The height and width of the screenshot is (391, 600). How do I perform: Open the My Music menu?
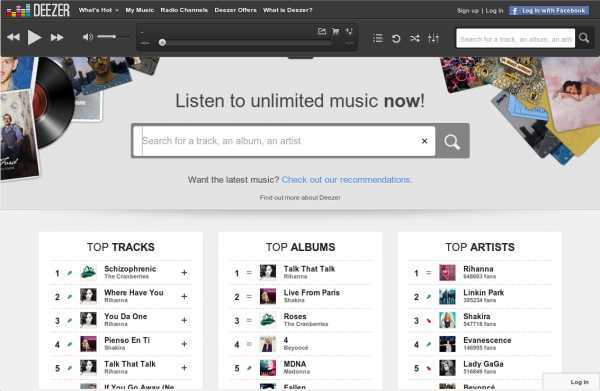pyautogui.click(x=140, y=10)
